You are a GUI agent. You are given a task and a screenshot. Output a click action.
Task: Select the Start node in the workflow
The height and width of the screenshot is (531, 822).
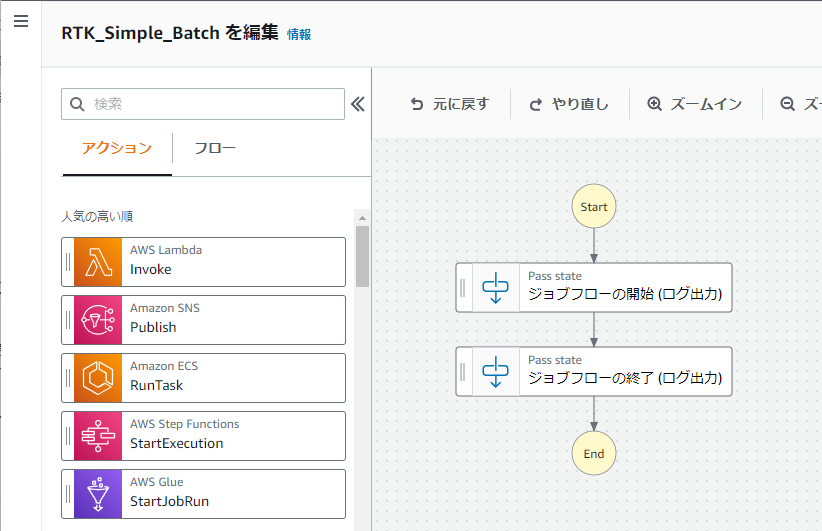[593, 206]
